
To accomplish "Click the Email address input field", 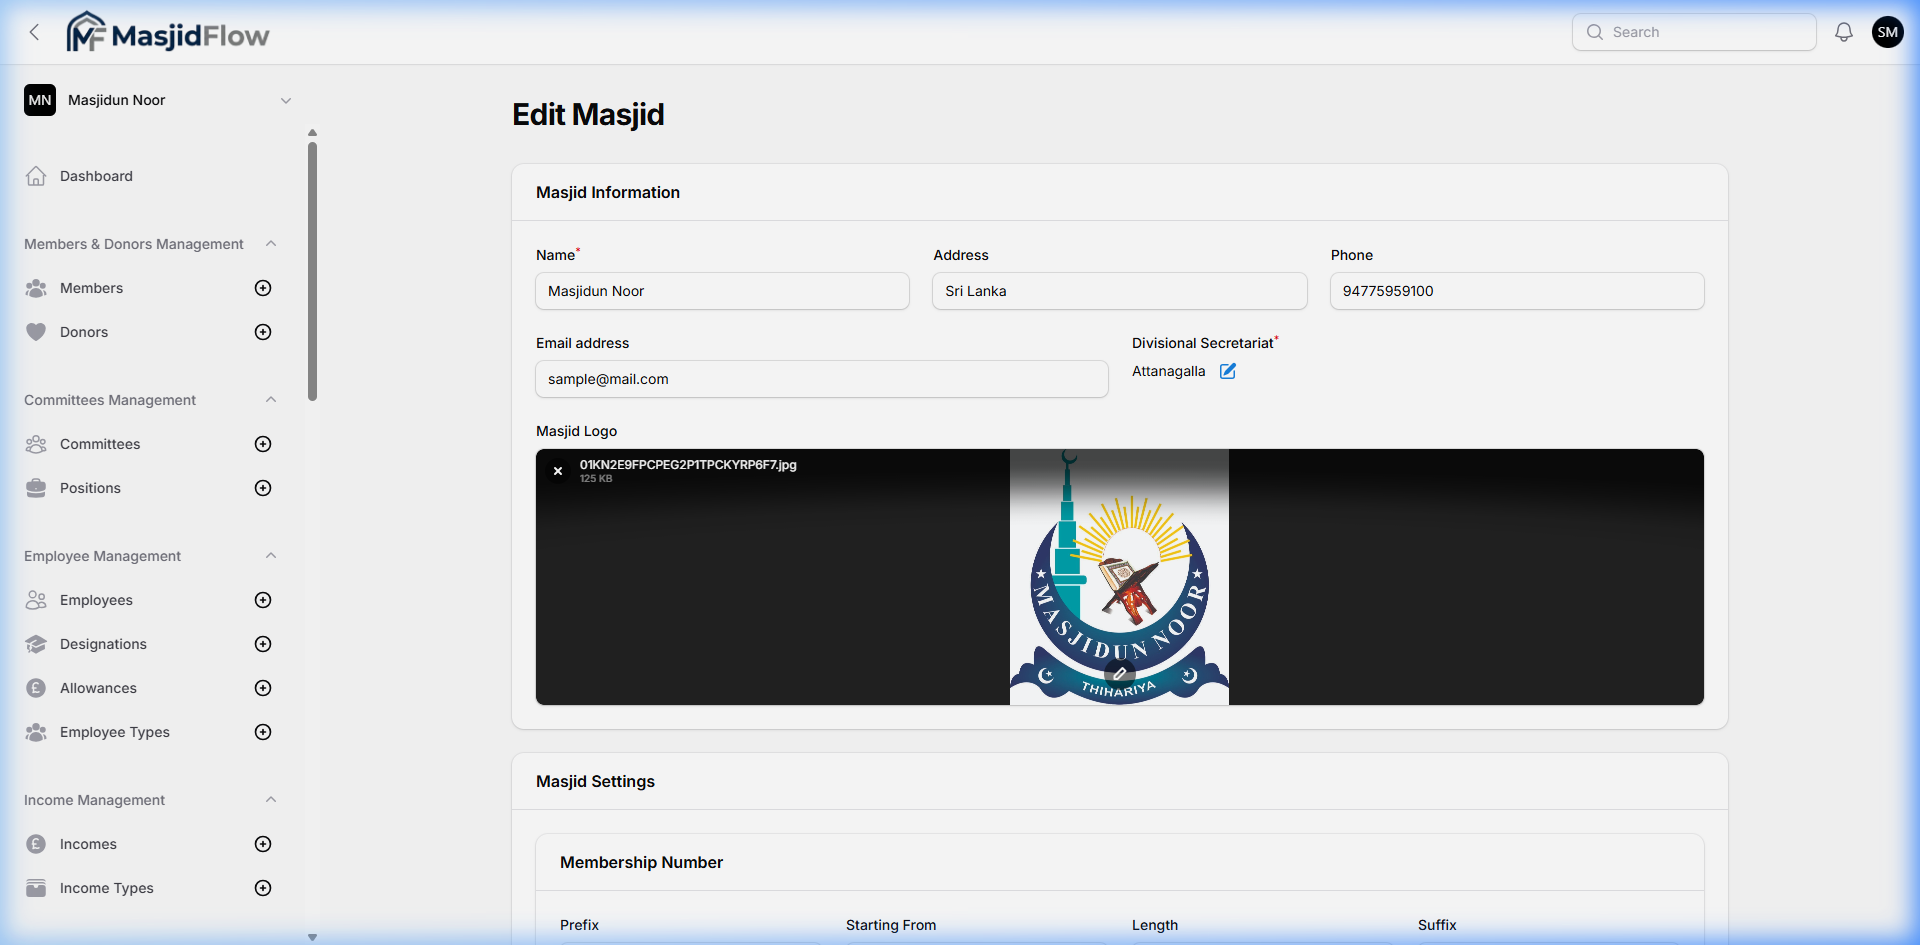I will click(820, 379).
